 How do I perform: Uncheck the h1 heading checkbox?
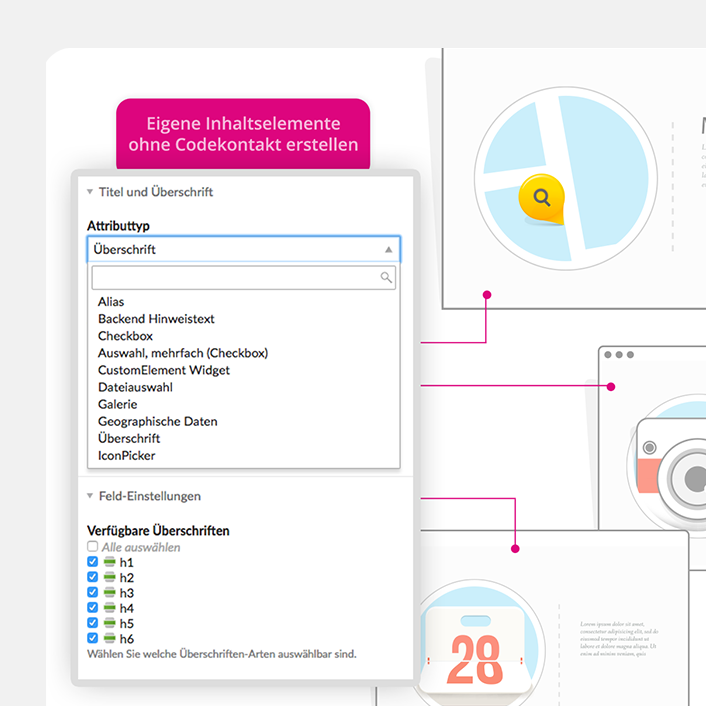click(x=92, y=561)
